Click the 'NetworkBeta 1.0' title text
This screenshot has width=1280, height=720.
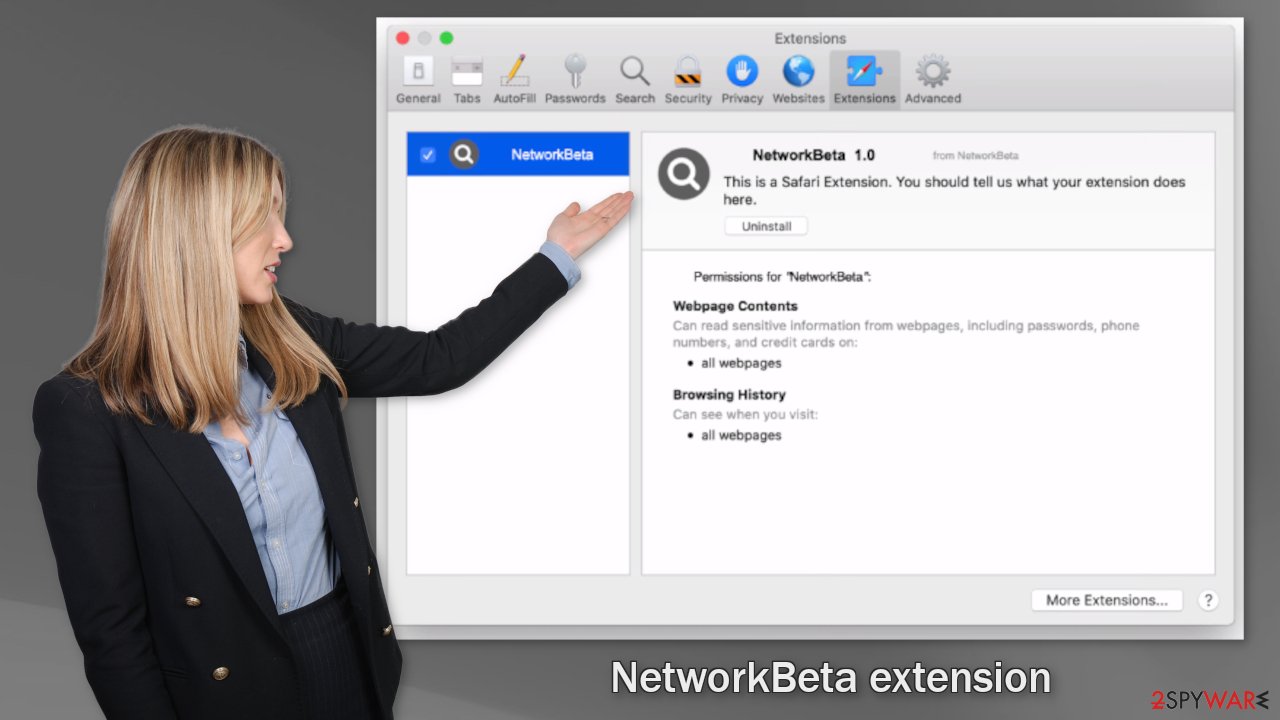[813, 155]
